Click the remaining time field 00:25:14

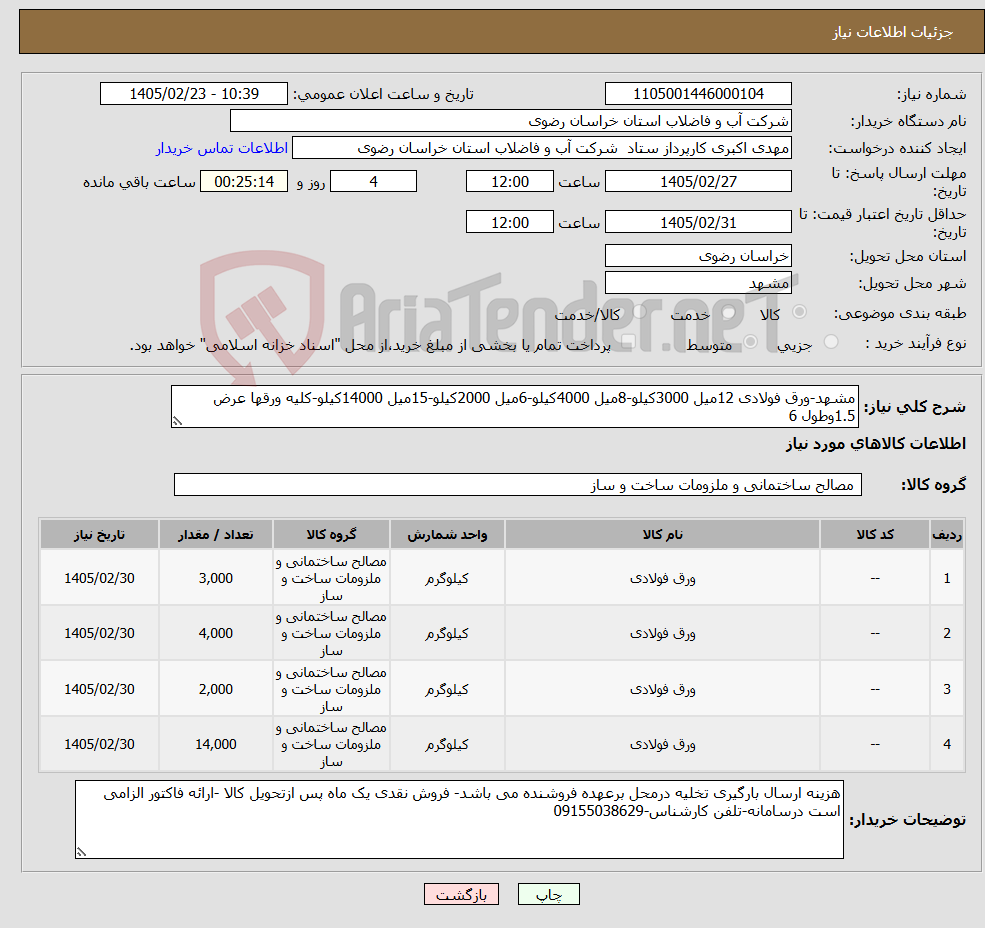click(244, 182)
